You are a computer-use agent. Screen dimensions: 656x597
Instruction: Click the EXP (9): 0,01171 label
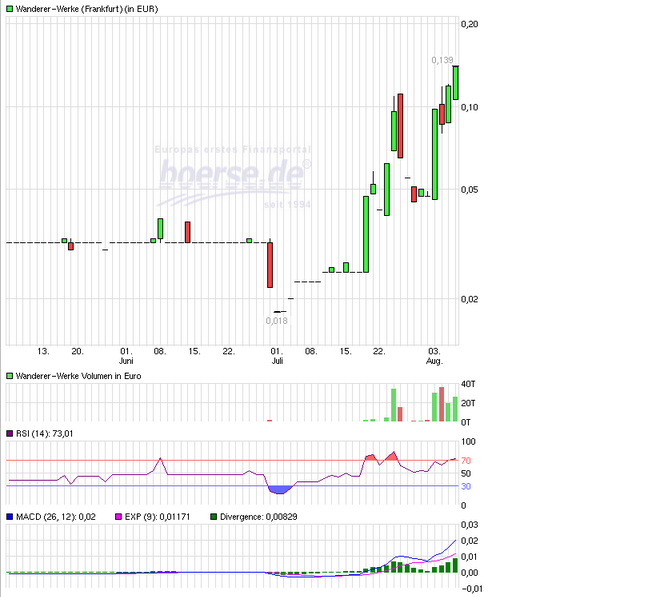click(157, 517)
